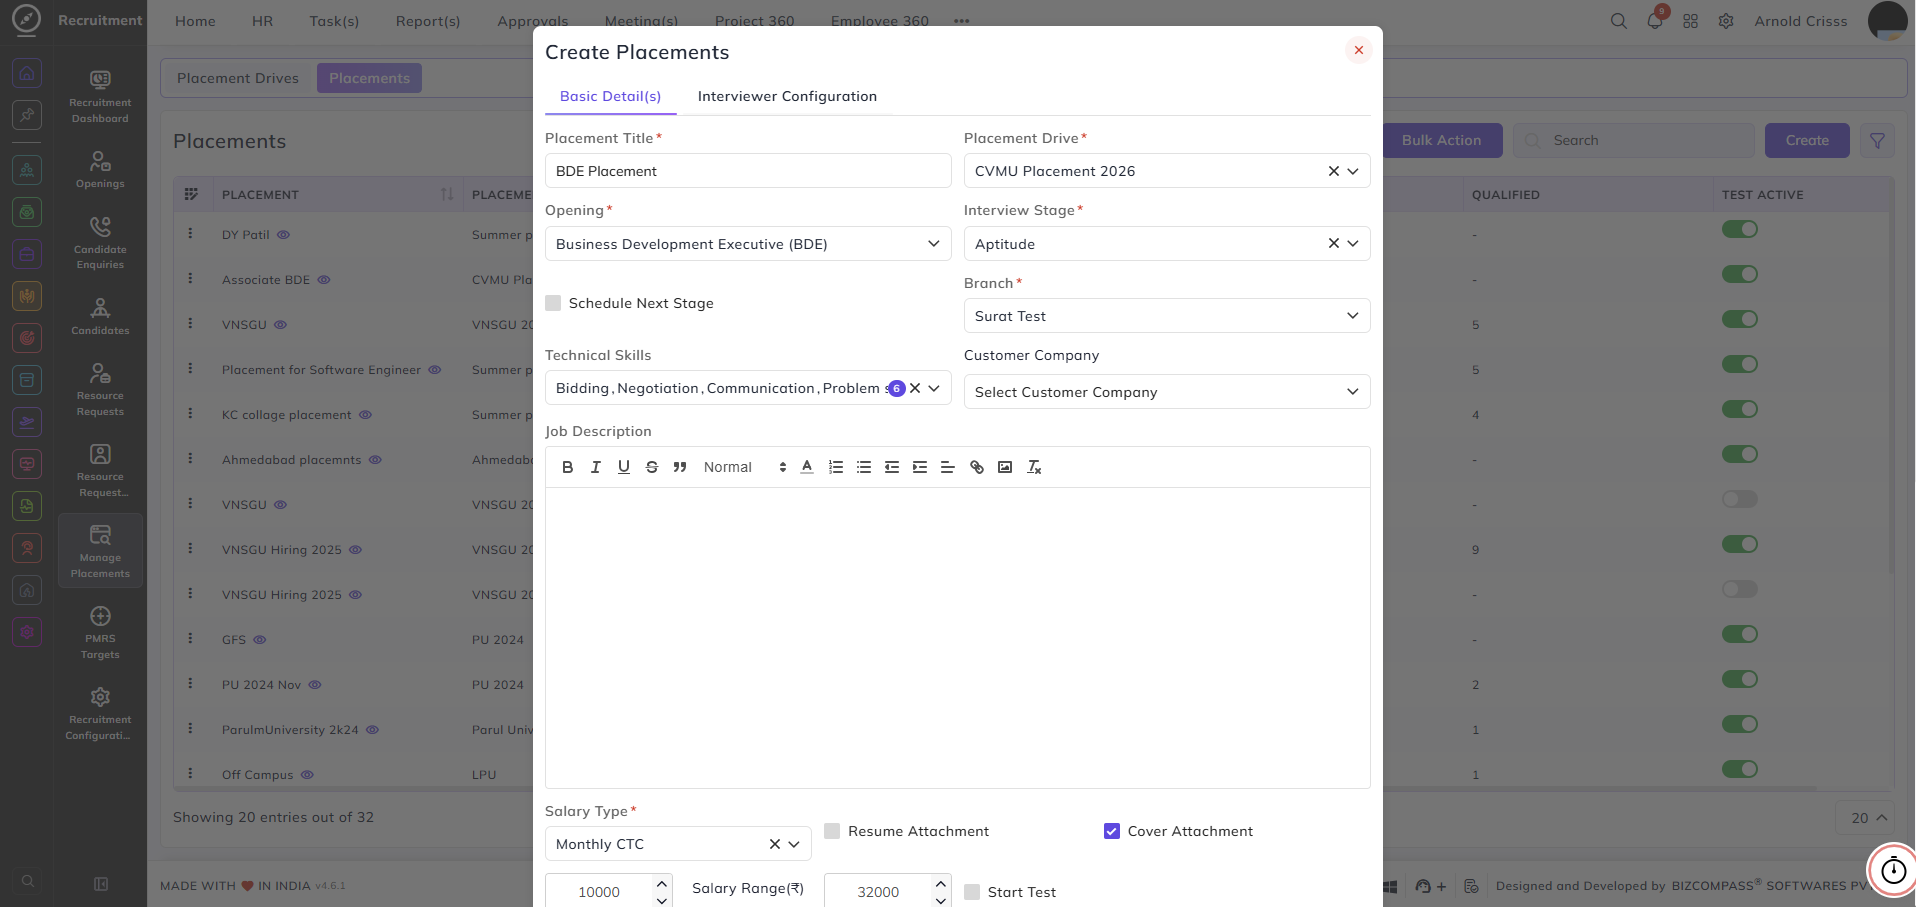Image resolution: width=1916 pixels, height=907 pixels.
Task: Click the Bulk Action button
Action: pos(1441,140)
